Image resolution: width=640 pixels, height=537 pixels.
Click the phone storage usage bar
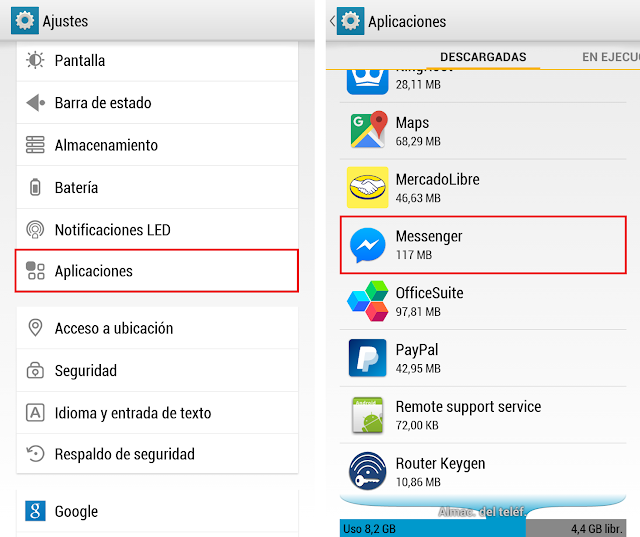(x=483, y=528)
